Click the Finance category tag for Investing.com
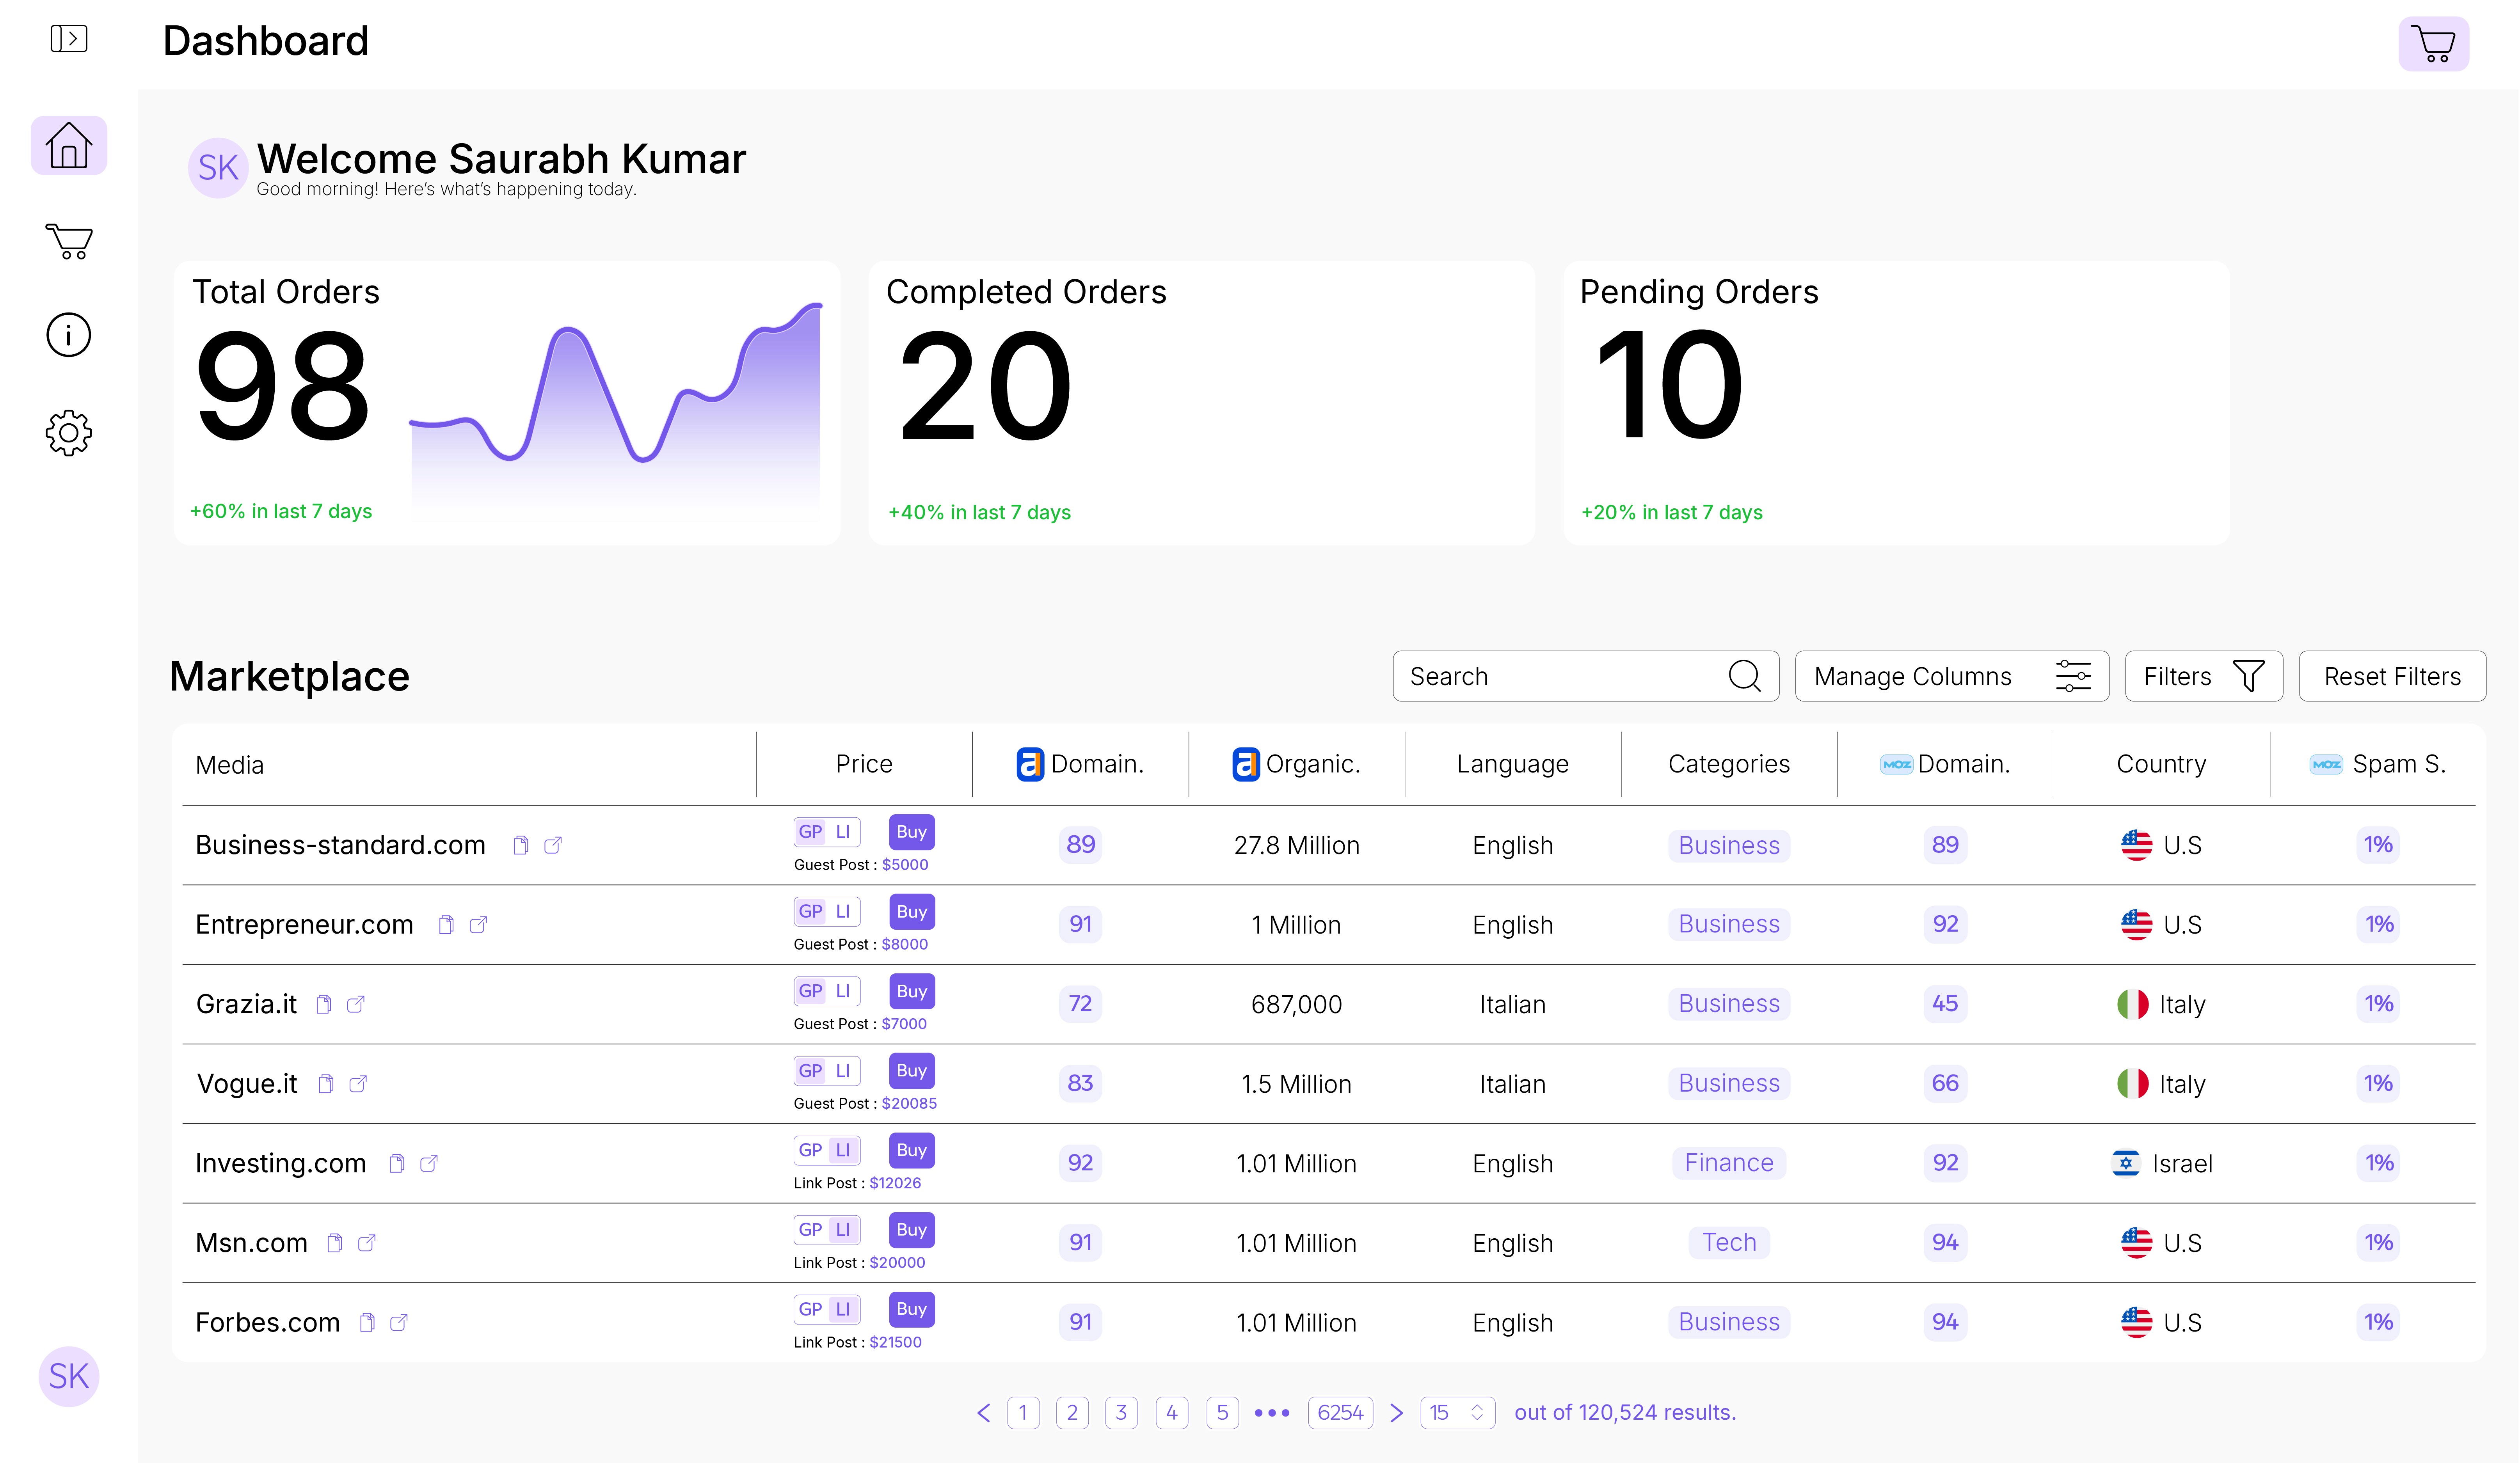2520x1463 pixels. [x=1729, y=1163]
